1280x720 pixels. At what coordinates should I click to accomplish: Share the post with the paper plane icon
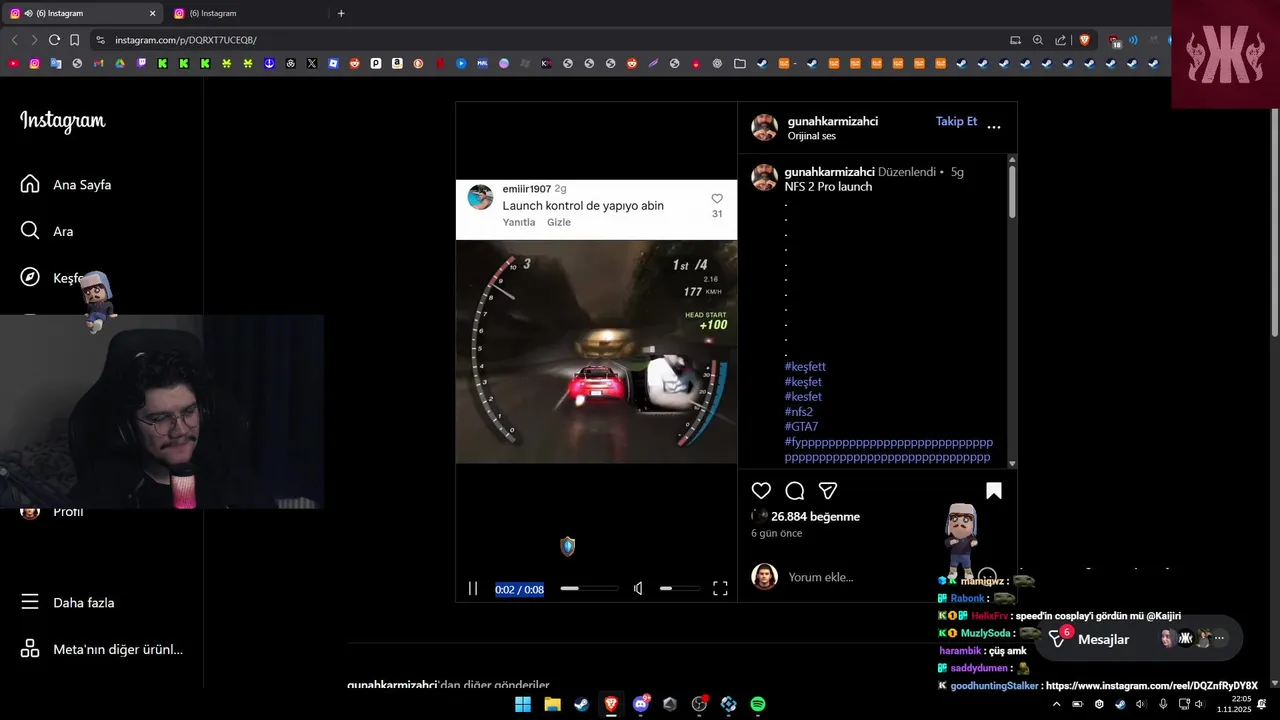tap(828, 491)
